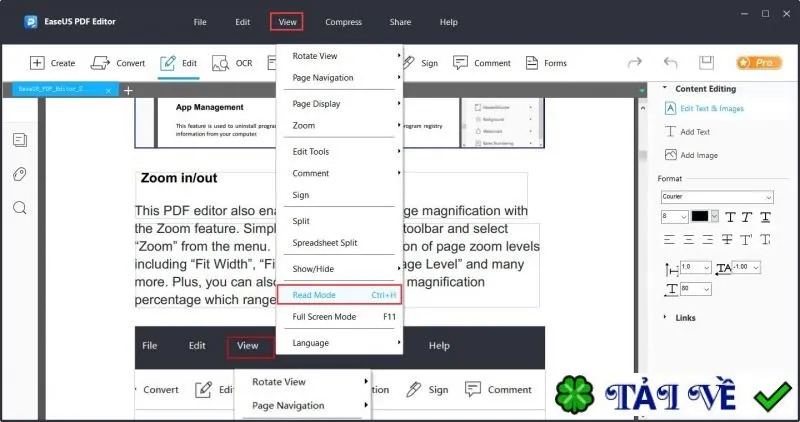Toggle underline text formatting
The image size is (800, 422).
[x=765, y=217]
